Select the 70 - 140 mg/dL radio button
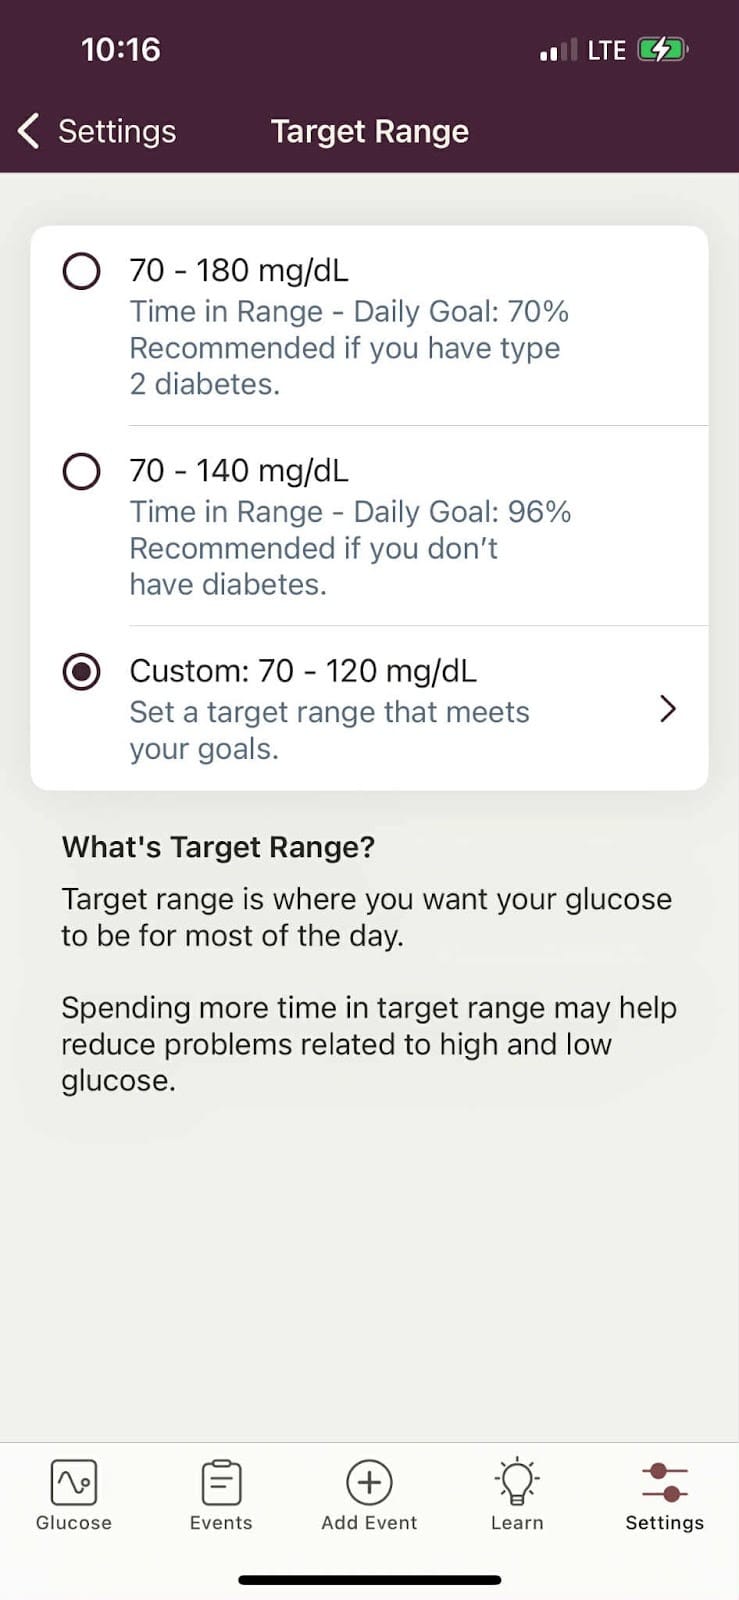This screenshot has height=1600, width=739. 81,471
